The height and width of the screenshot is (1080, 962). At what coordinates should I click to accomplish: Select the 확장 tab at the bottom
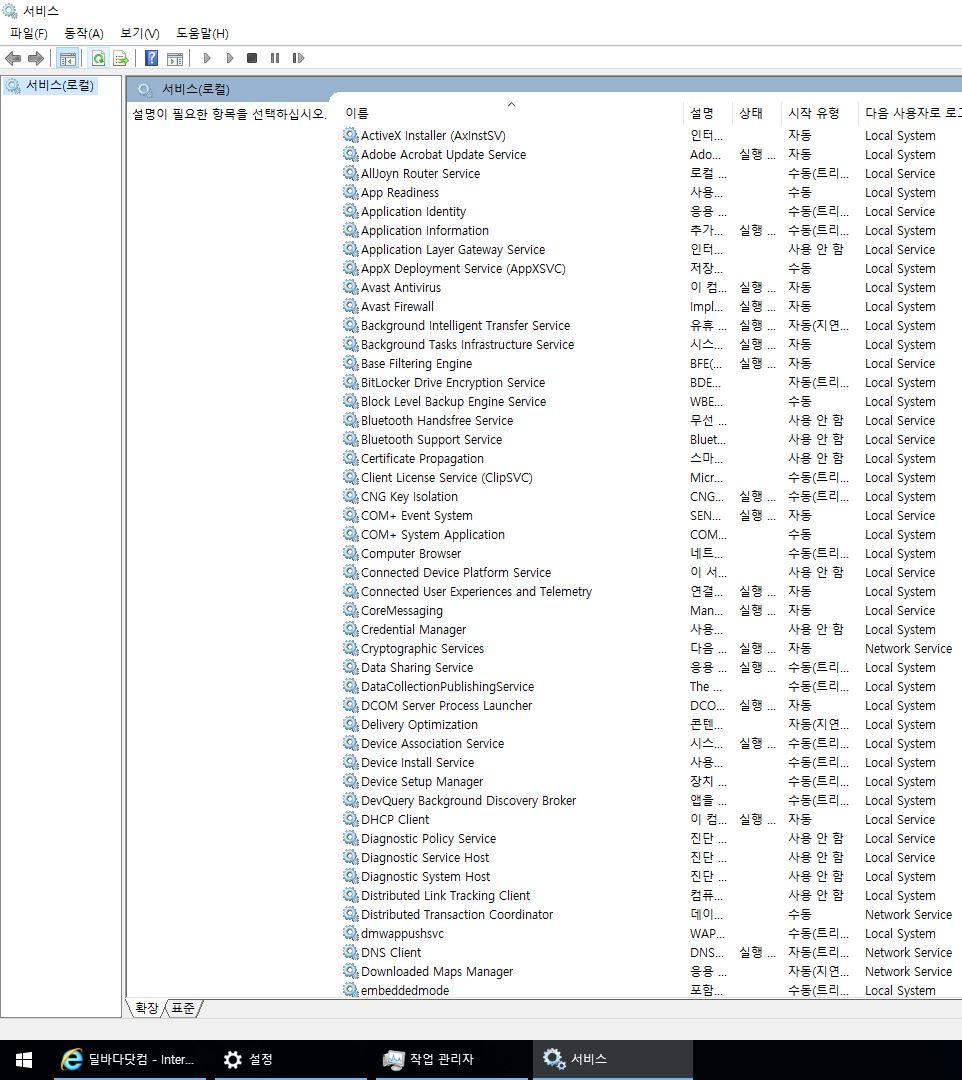pos(146,1008)
